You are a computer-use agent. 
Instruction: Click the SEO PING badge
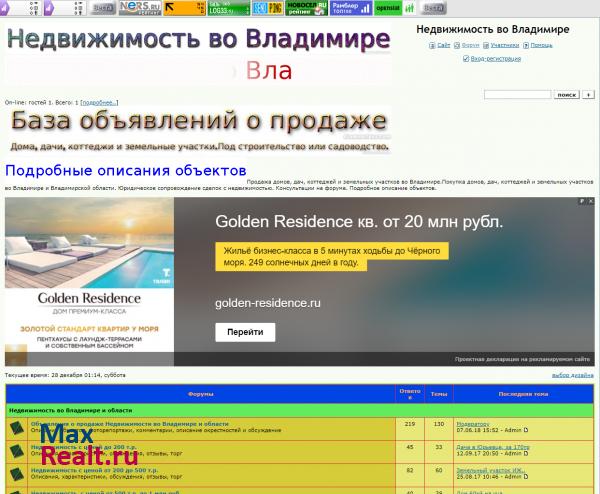pos(268,8)
